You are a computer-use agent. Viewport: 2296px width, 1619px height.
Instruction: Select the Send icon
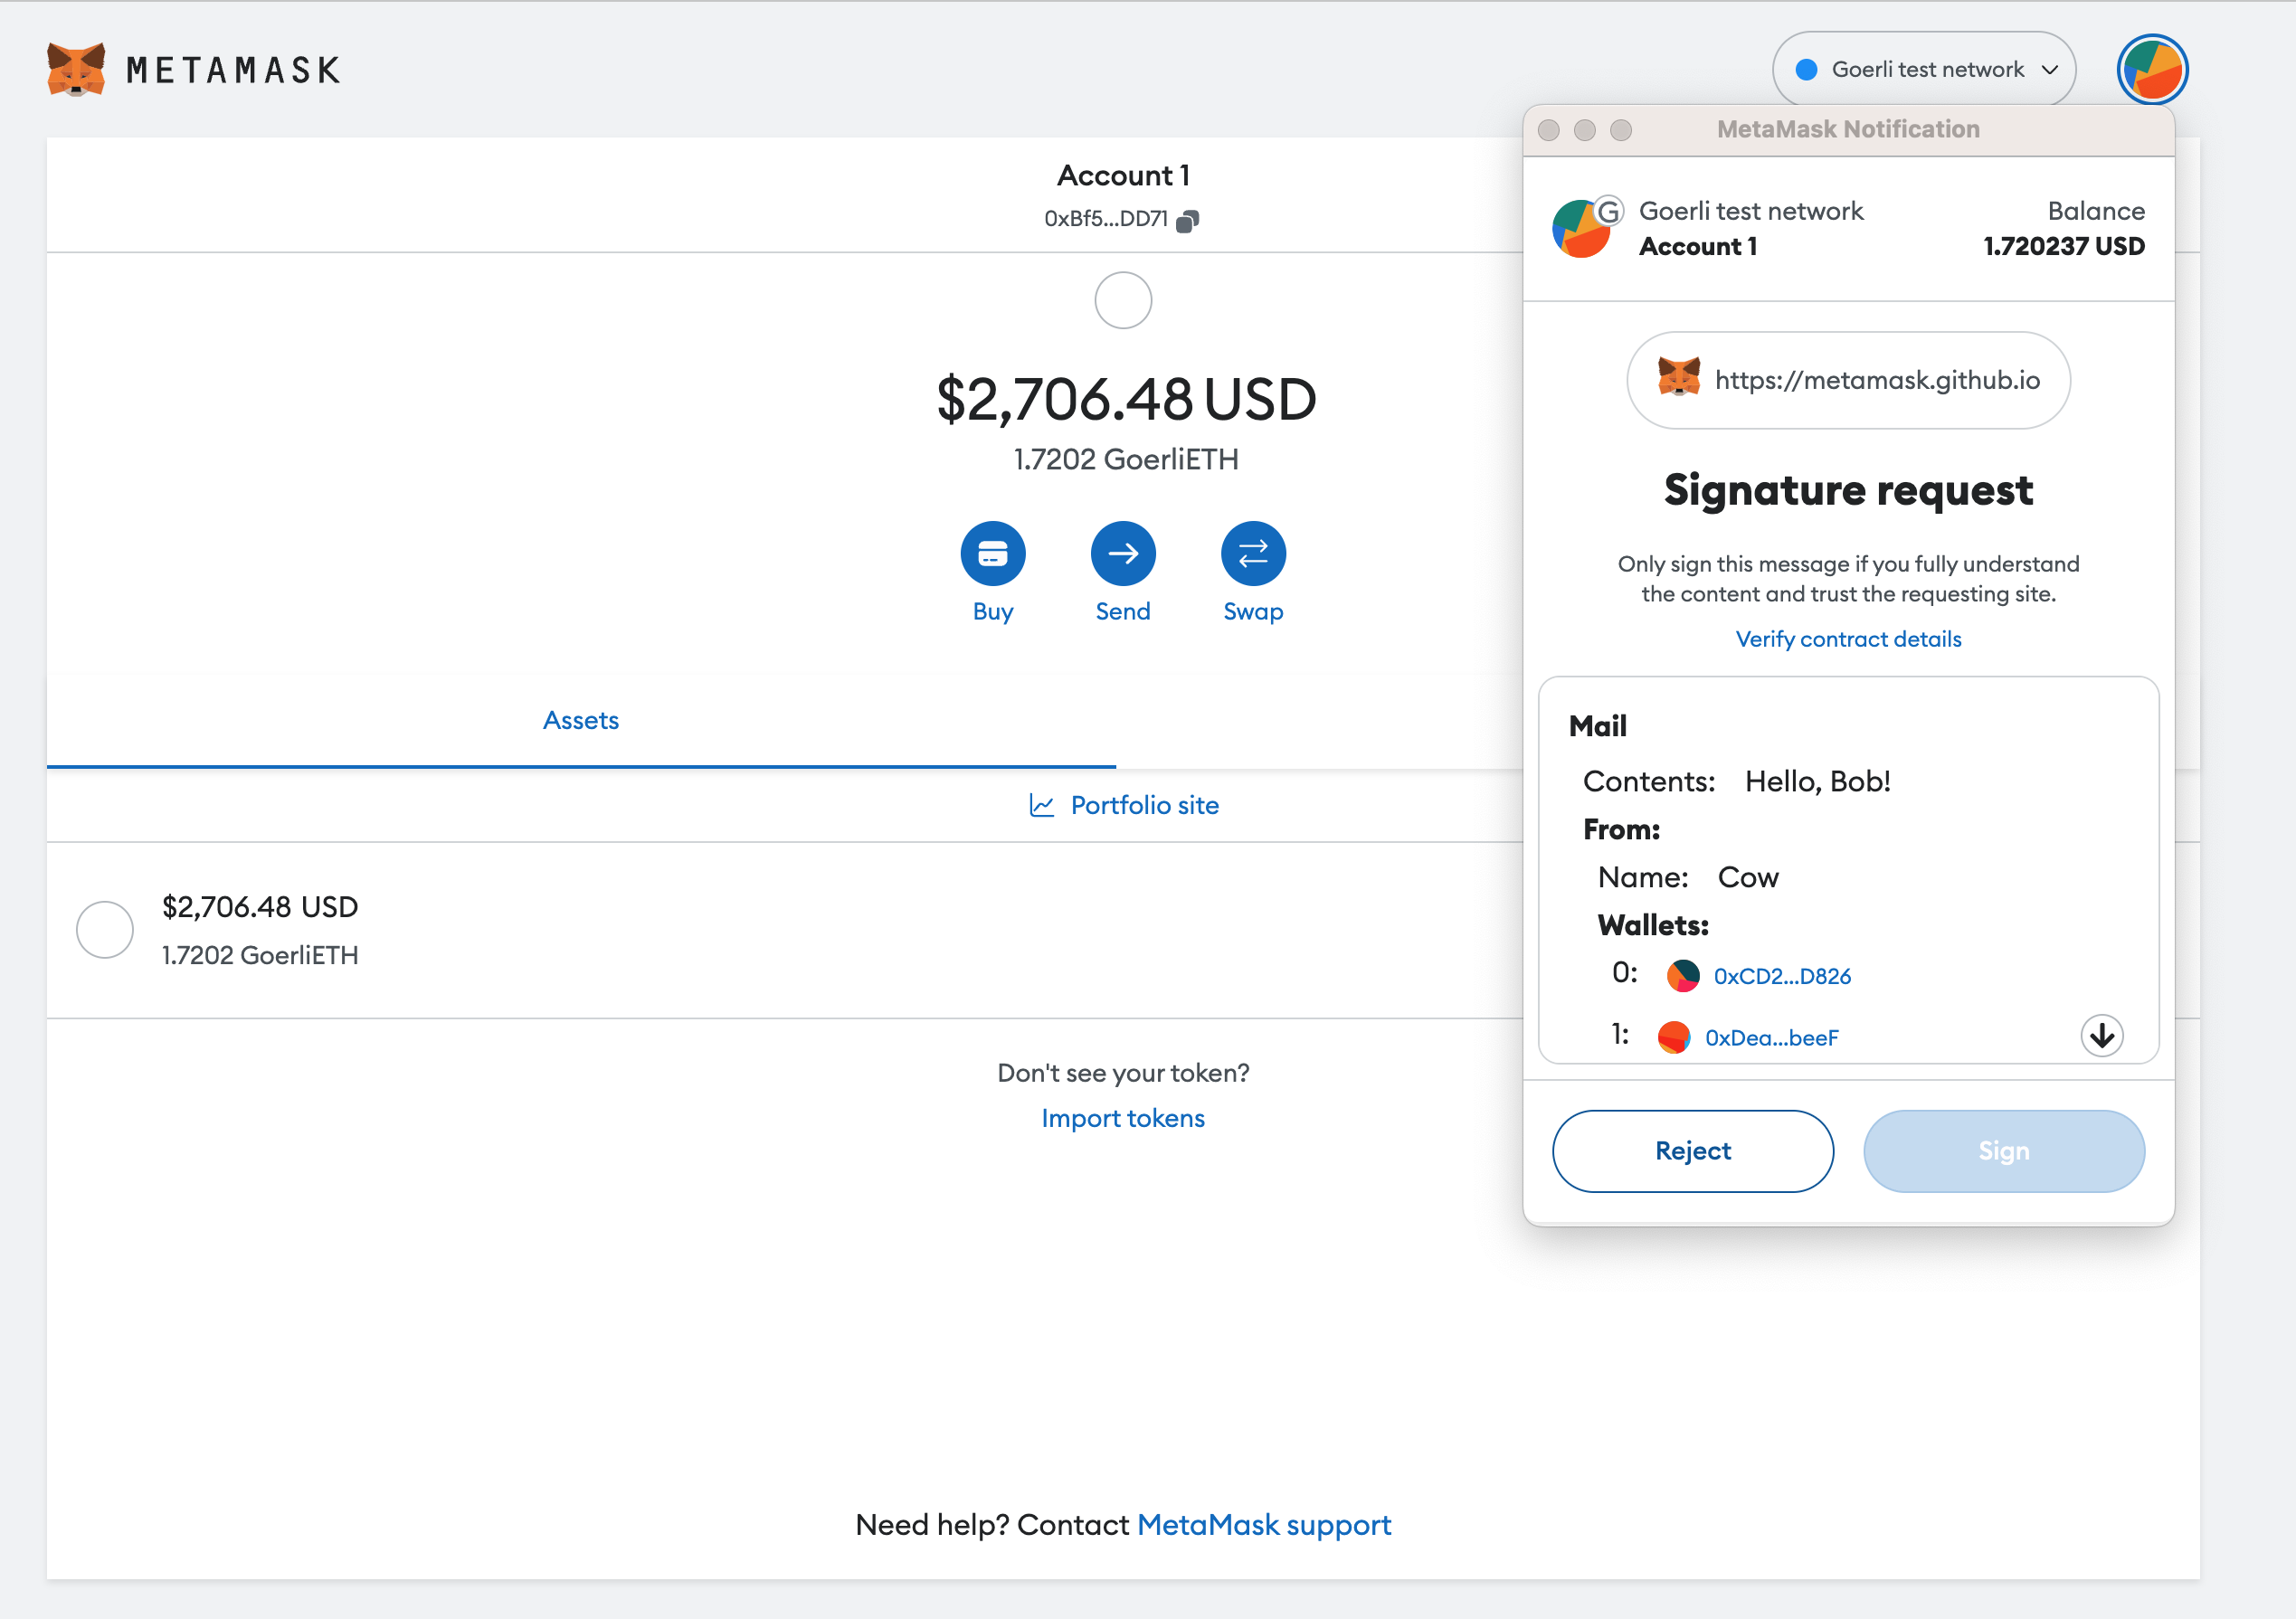[1123, 552]
